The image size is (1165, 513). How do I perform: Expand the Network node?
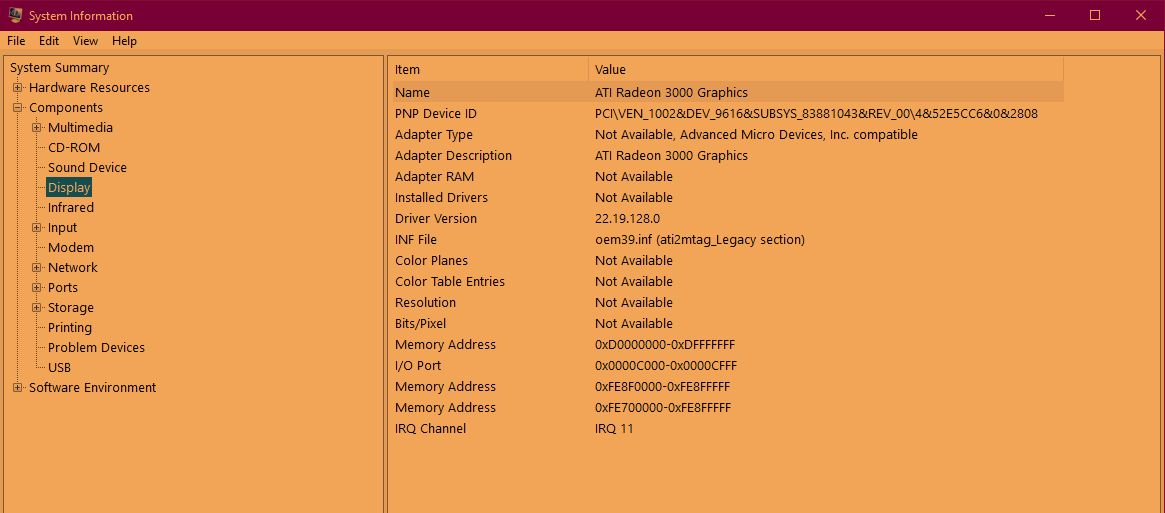click(x=36, y=268)
